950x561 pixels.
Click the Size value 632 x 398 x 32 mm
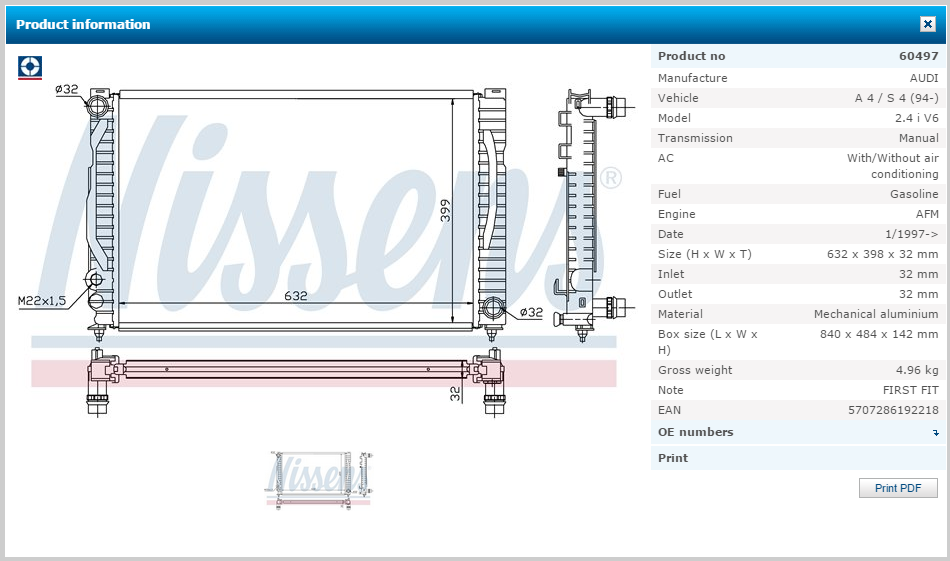point(883,254)
